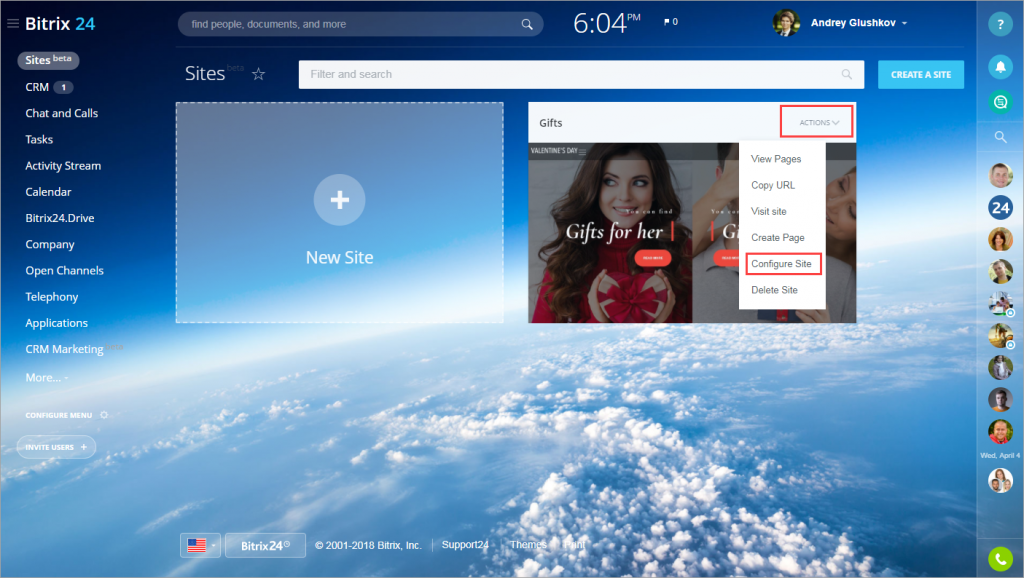Select View Pages from Actions menu
Screen dimensions: 1024x578
pos(776,159)
